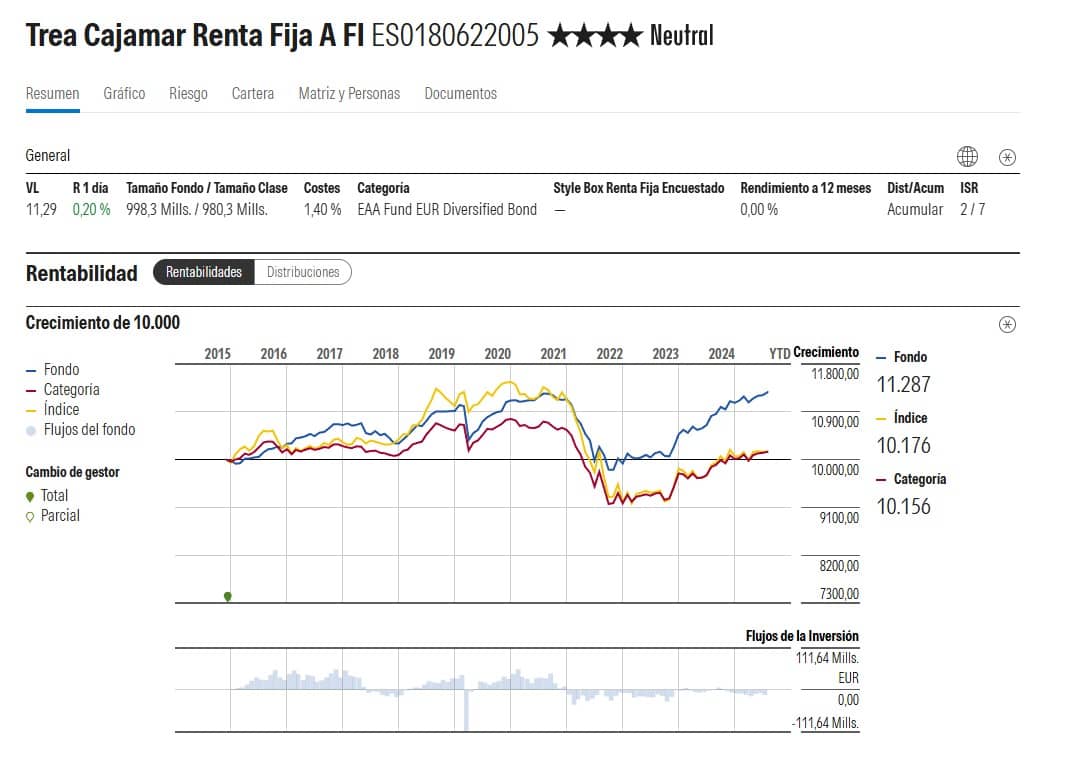Open the Riesgo tab

coord(188,93)
